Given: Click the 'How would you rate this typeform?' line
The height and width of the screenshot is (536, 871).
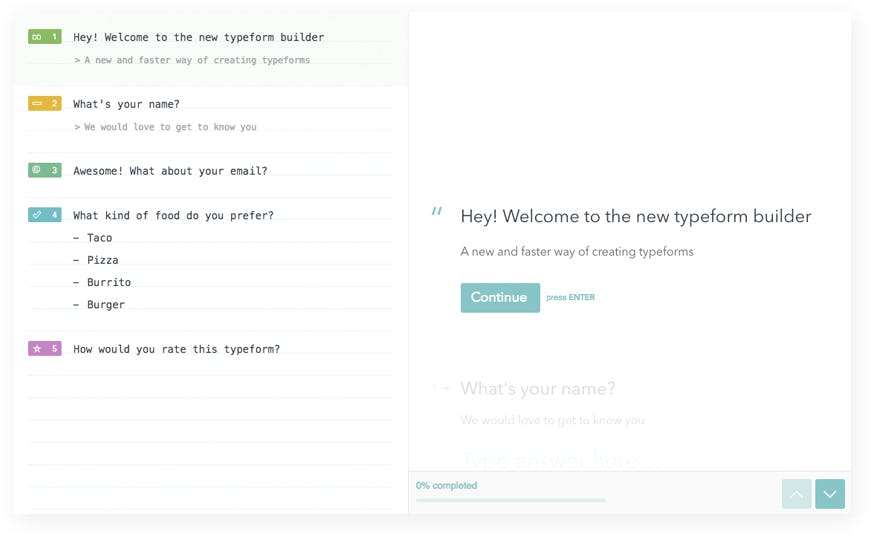Looking at the screenshot, I should (176, 349).
